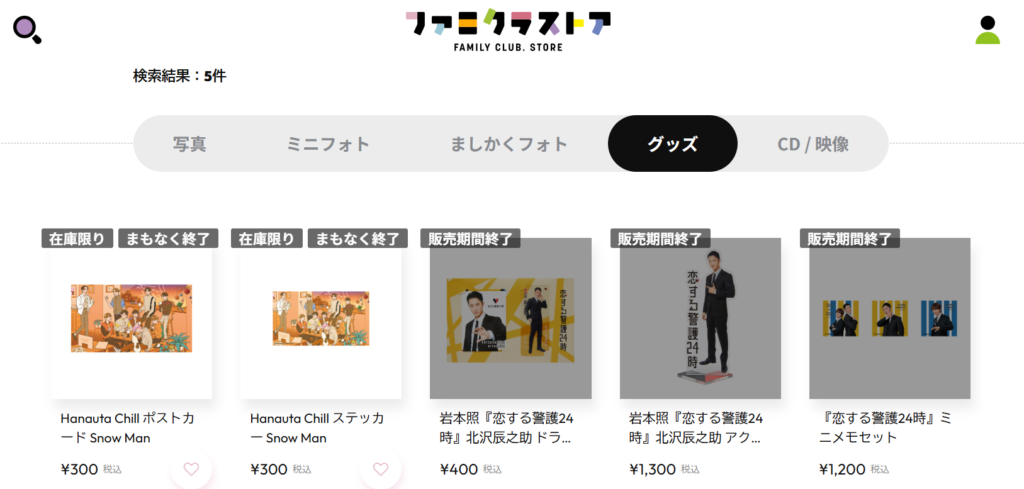Open the 北沢辰之助 acrylic stand thumbnail
Screen dimensions: 1024x489
click(x=700, y=319)
